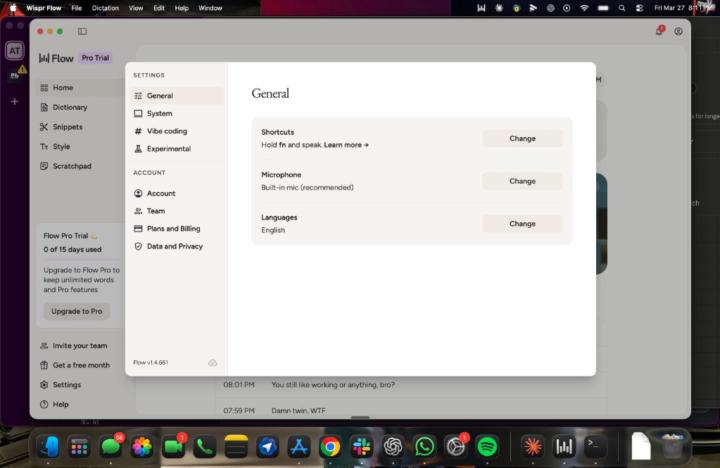This screenshot has width=720, height=468.
Task: Toggle the sidebar panel icon
Action: pos(82,31)
